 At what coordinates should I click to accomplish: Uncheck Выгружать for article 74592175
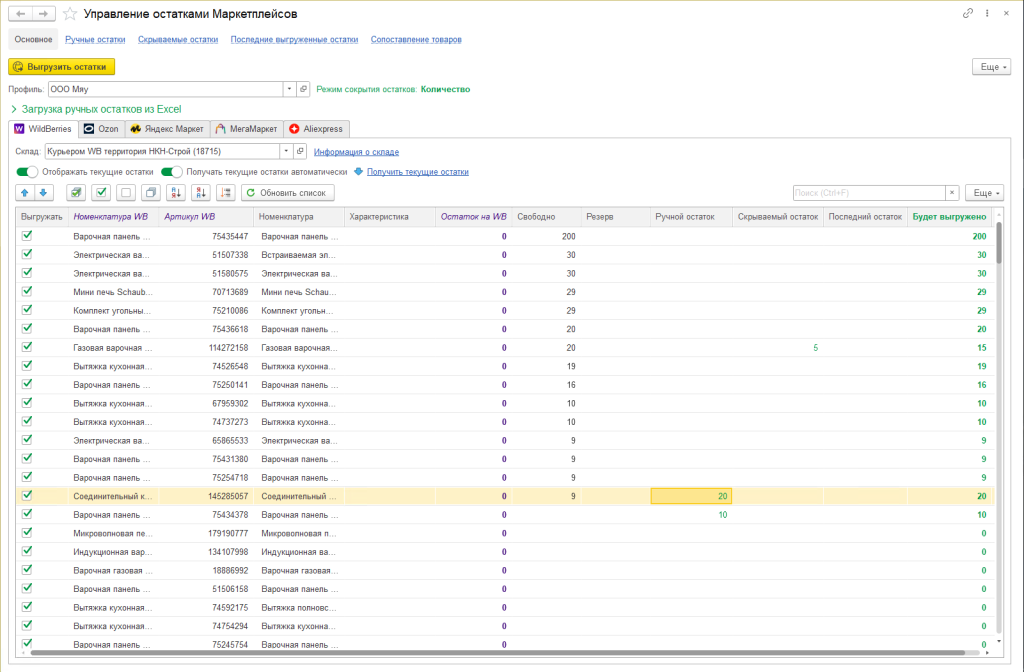click(x=27, y=607)
